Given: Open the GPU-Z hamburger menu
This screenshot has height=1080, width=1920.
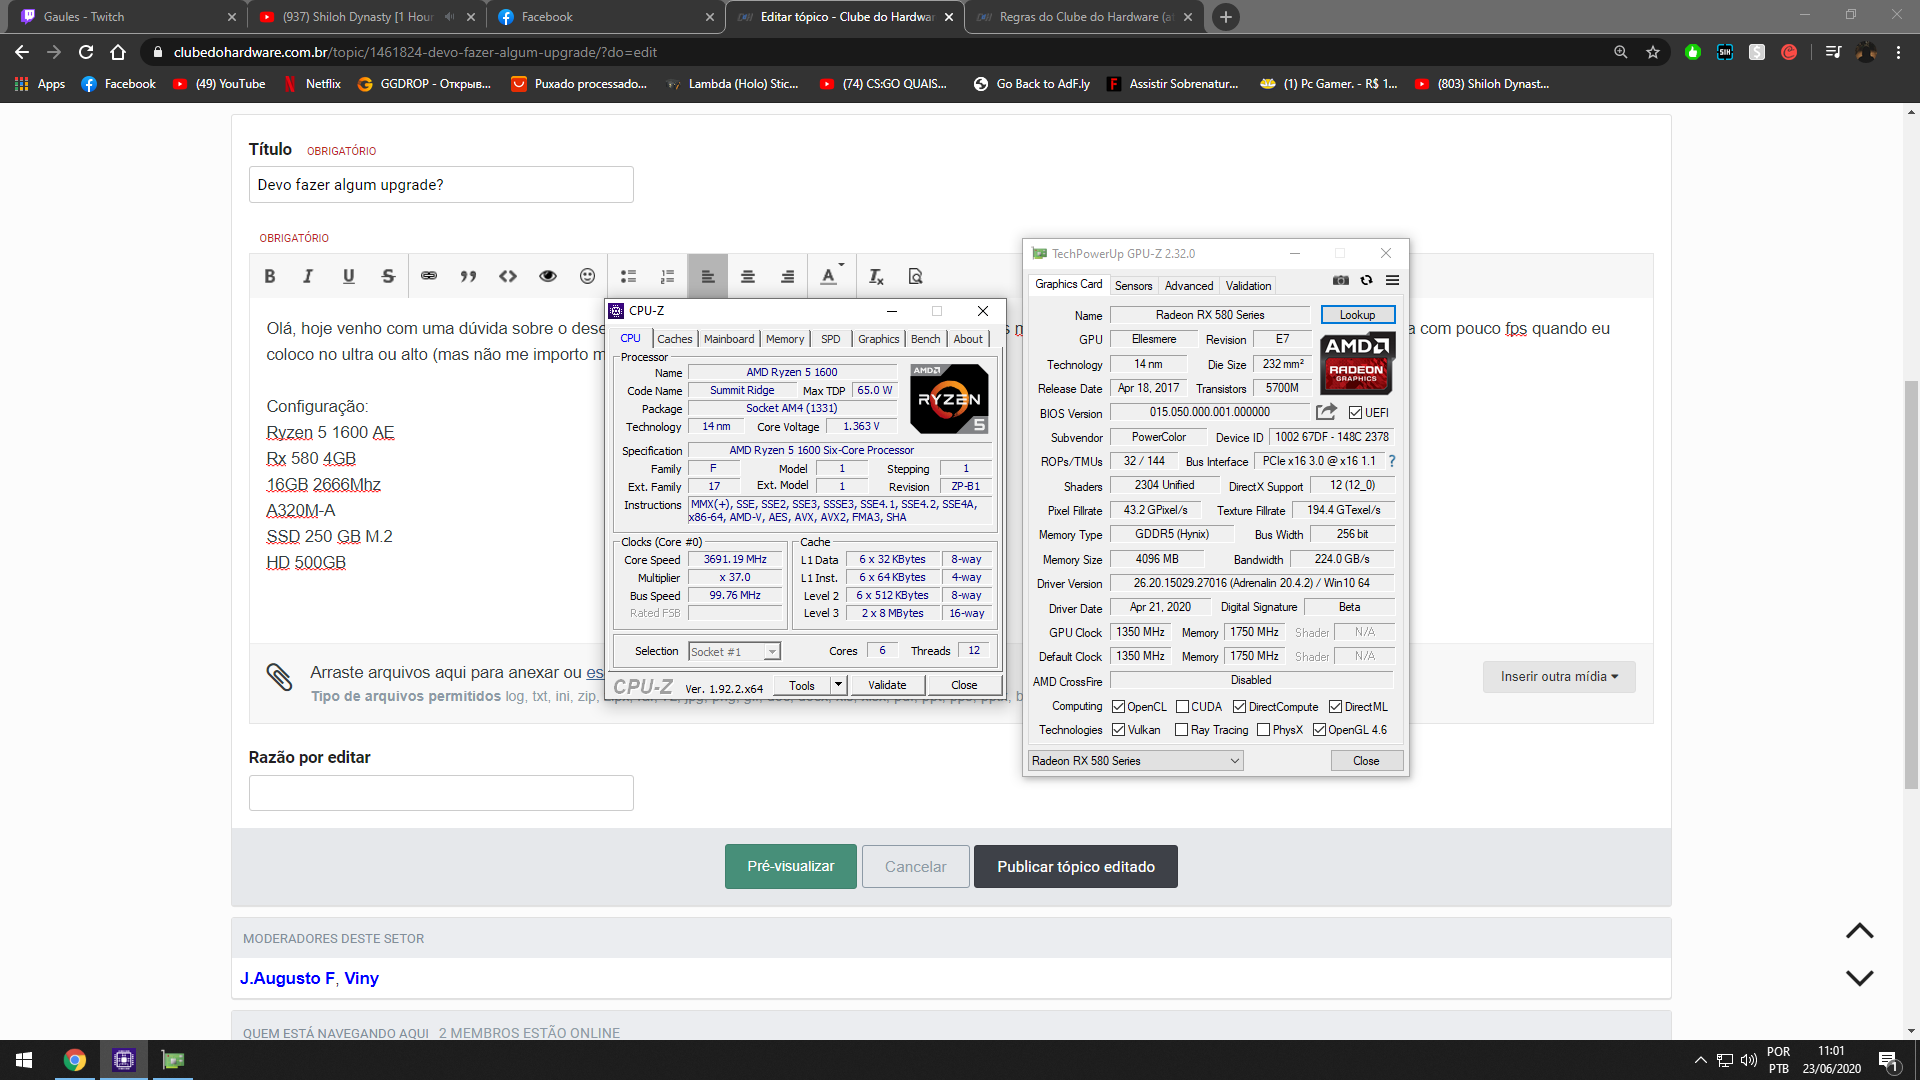Looking at the screenshot, I should point(1392,281).
